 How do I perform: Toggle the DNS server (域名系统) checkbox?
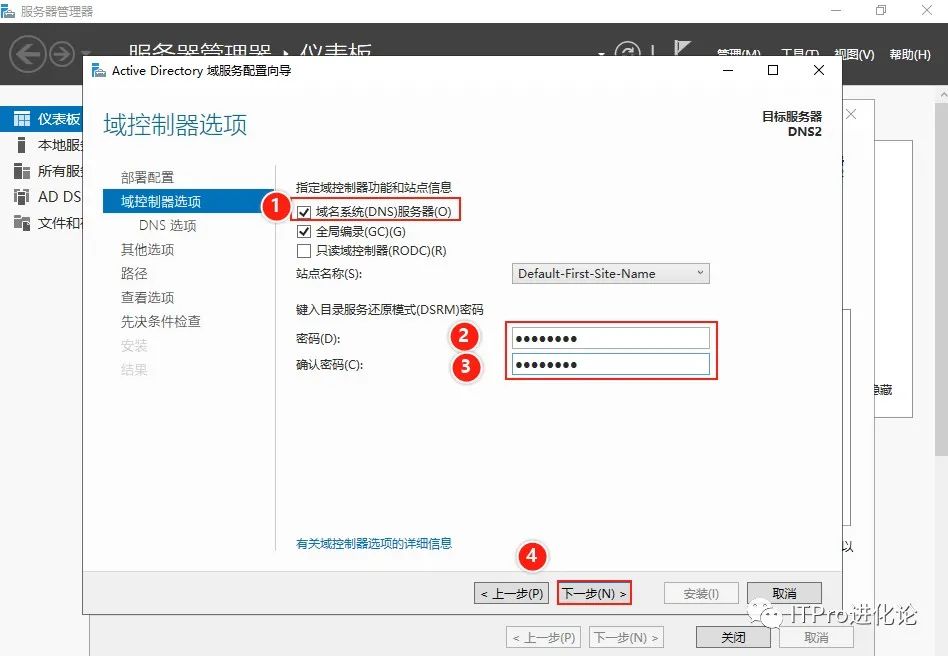pyautogui.click(x=304, y=212)
